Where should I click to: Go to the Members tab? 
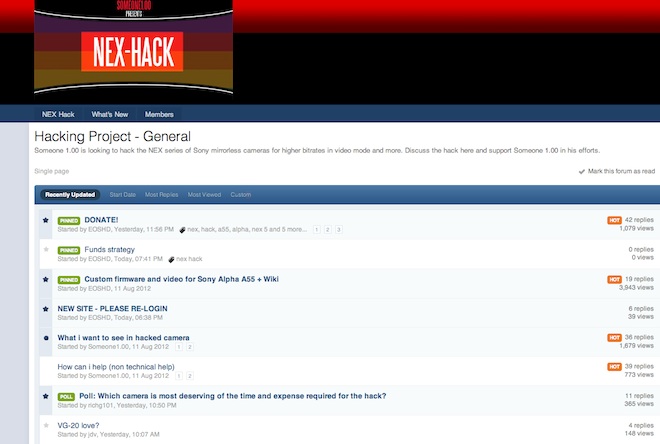tap(159, 114)
